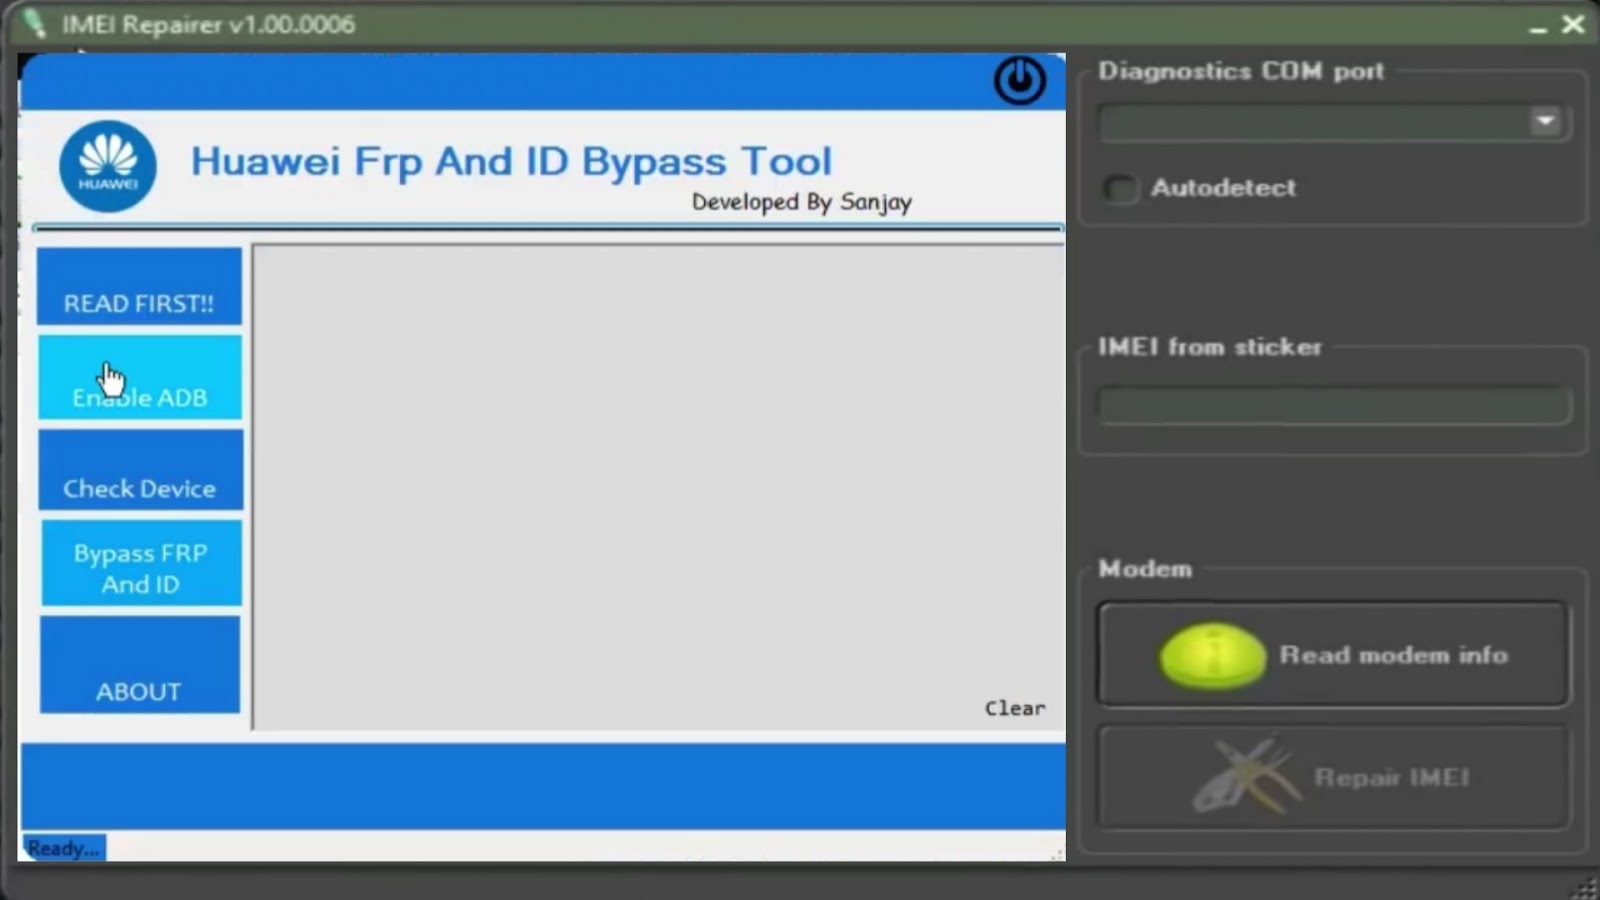
Task: Clear the log output area
Action: point(1015,708)
